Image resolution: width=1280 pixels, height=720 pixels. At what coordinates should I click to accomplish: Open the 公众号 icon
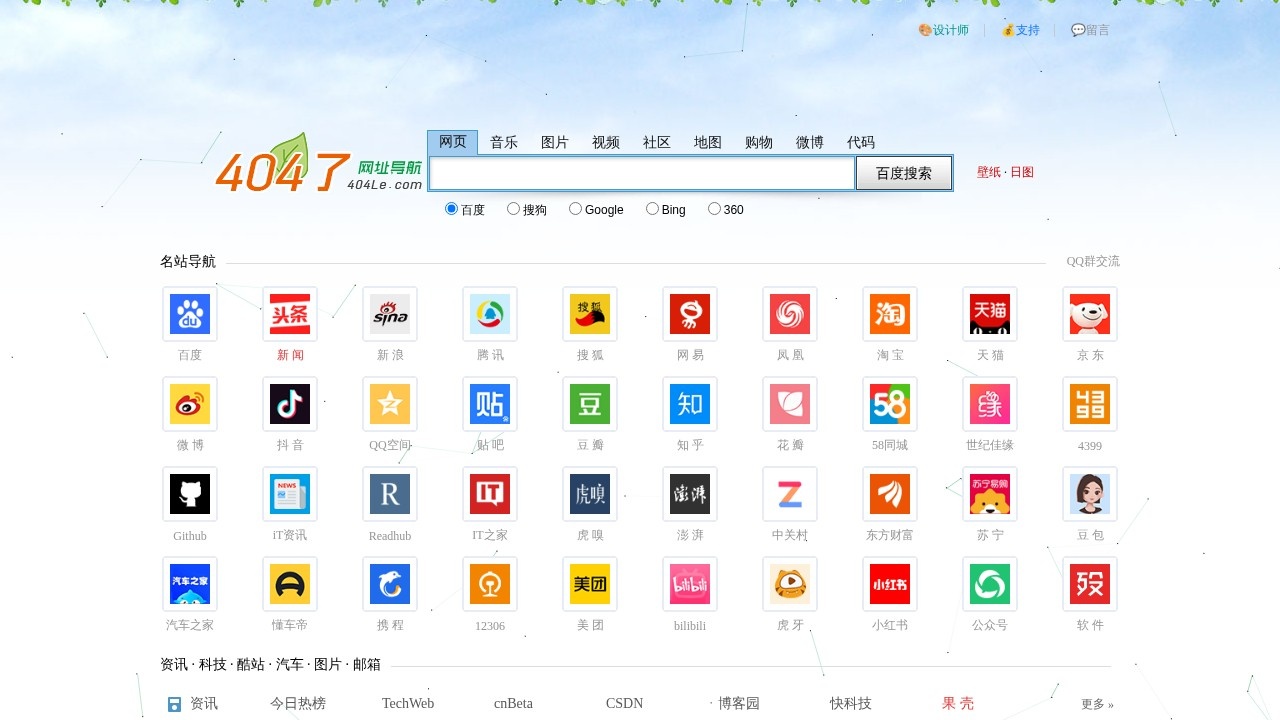990,584
